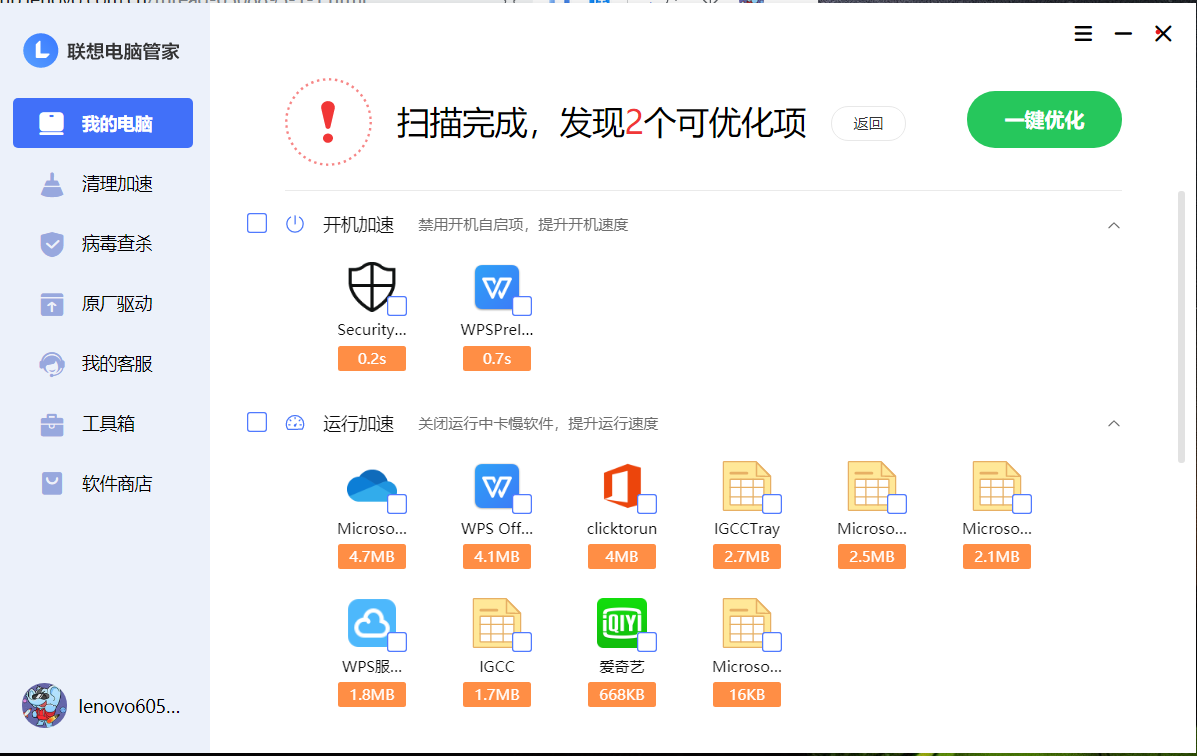This screenshot has height=756, width=1197.
Task: Open 病毒查杀 in the sidebar
Action: 103,244
